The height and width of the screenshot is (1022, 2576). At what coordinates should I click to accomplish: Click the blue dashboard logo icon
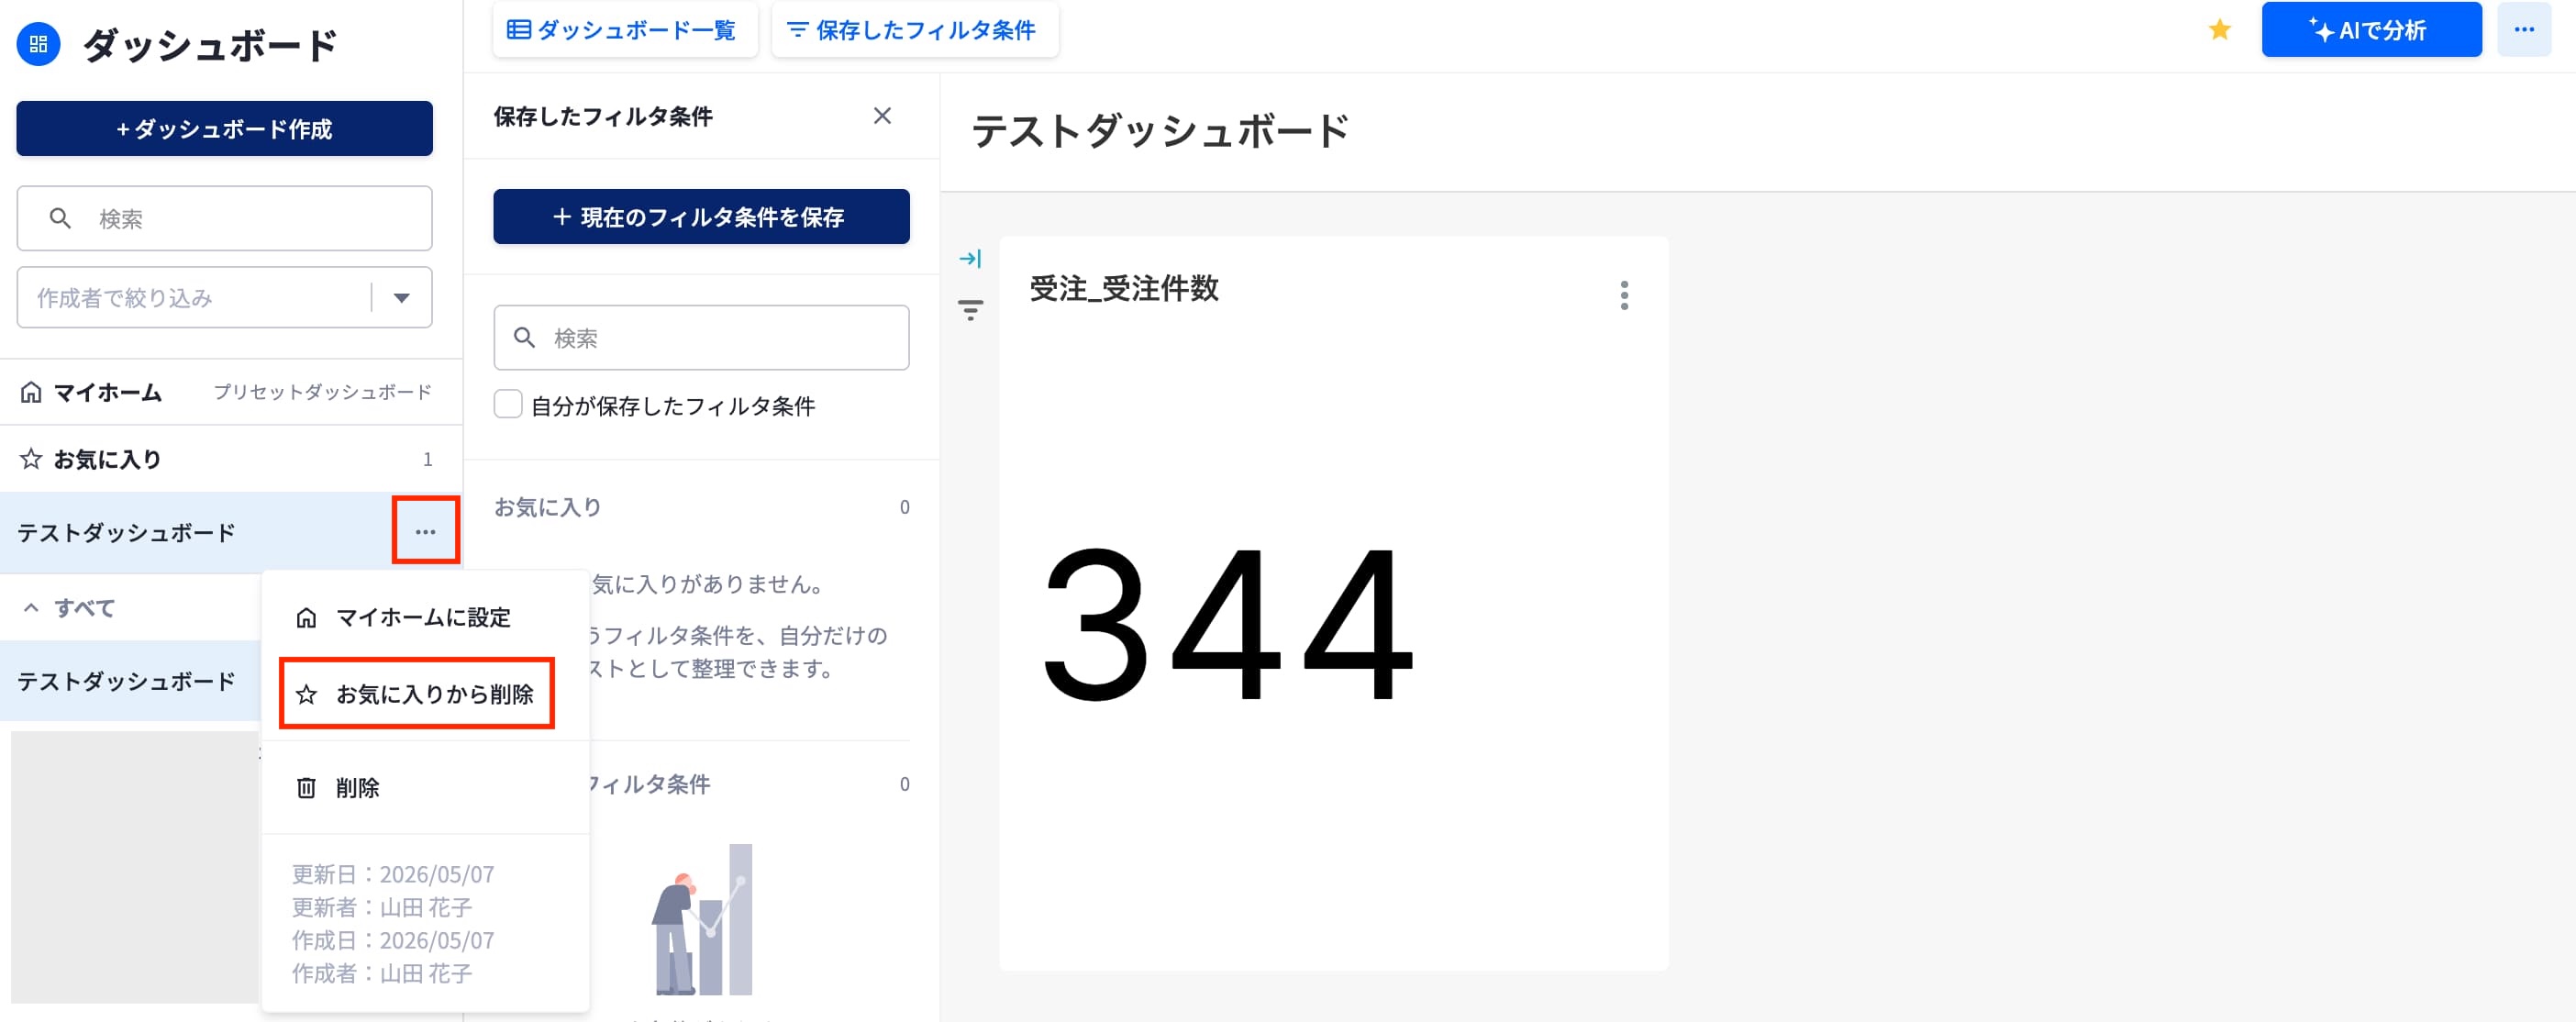coord(39,44)
